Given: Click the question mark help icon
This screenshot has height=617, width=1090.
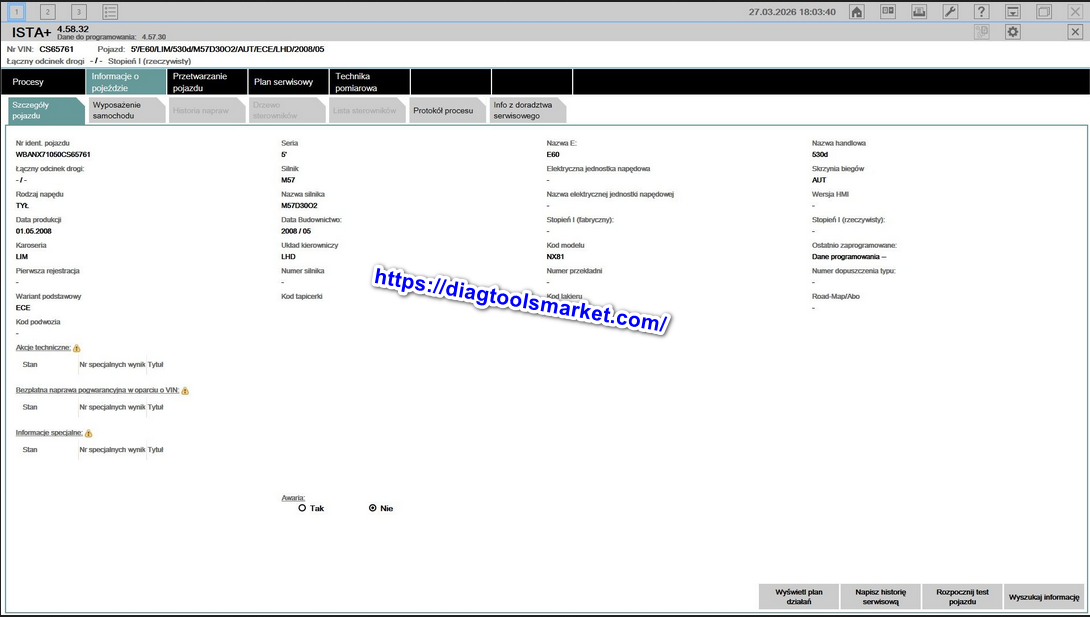Looking at the screenshot, I should [x=982, y=12].
